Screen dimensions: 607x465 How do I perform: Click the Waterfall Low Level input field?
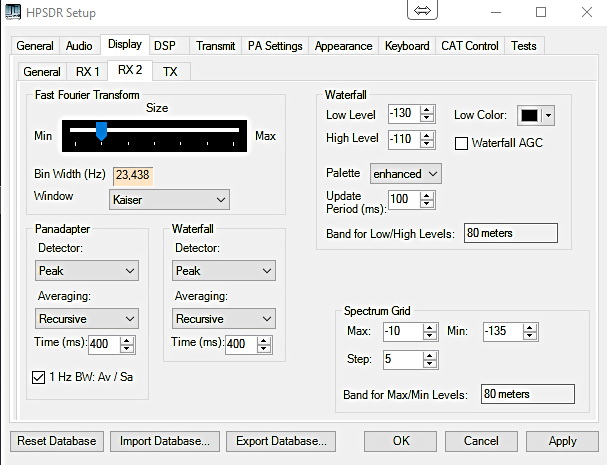[404, 114]
